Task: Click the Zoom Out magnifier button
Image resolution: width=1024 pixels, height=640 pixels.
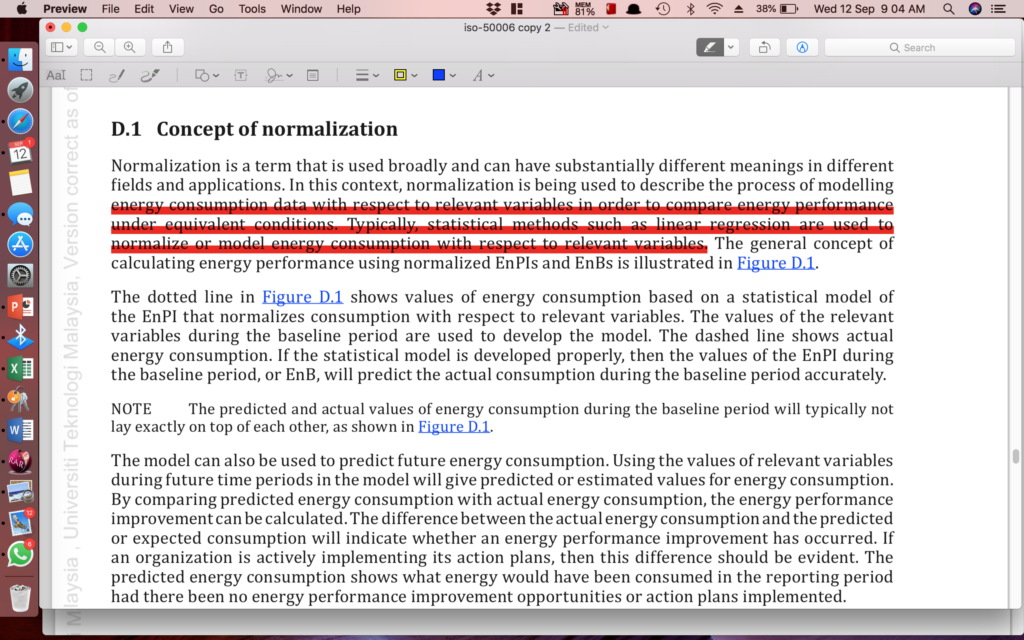Action: [99, 47]
